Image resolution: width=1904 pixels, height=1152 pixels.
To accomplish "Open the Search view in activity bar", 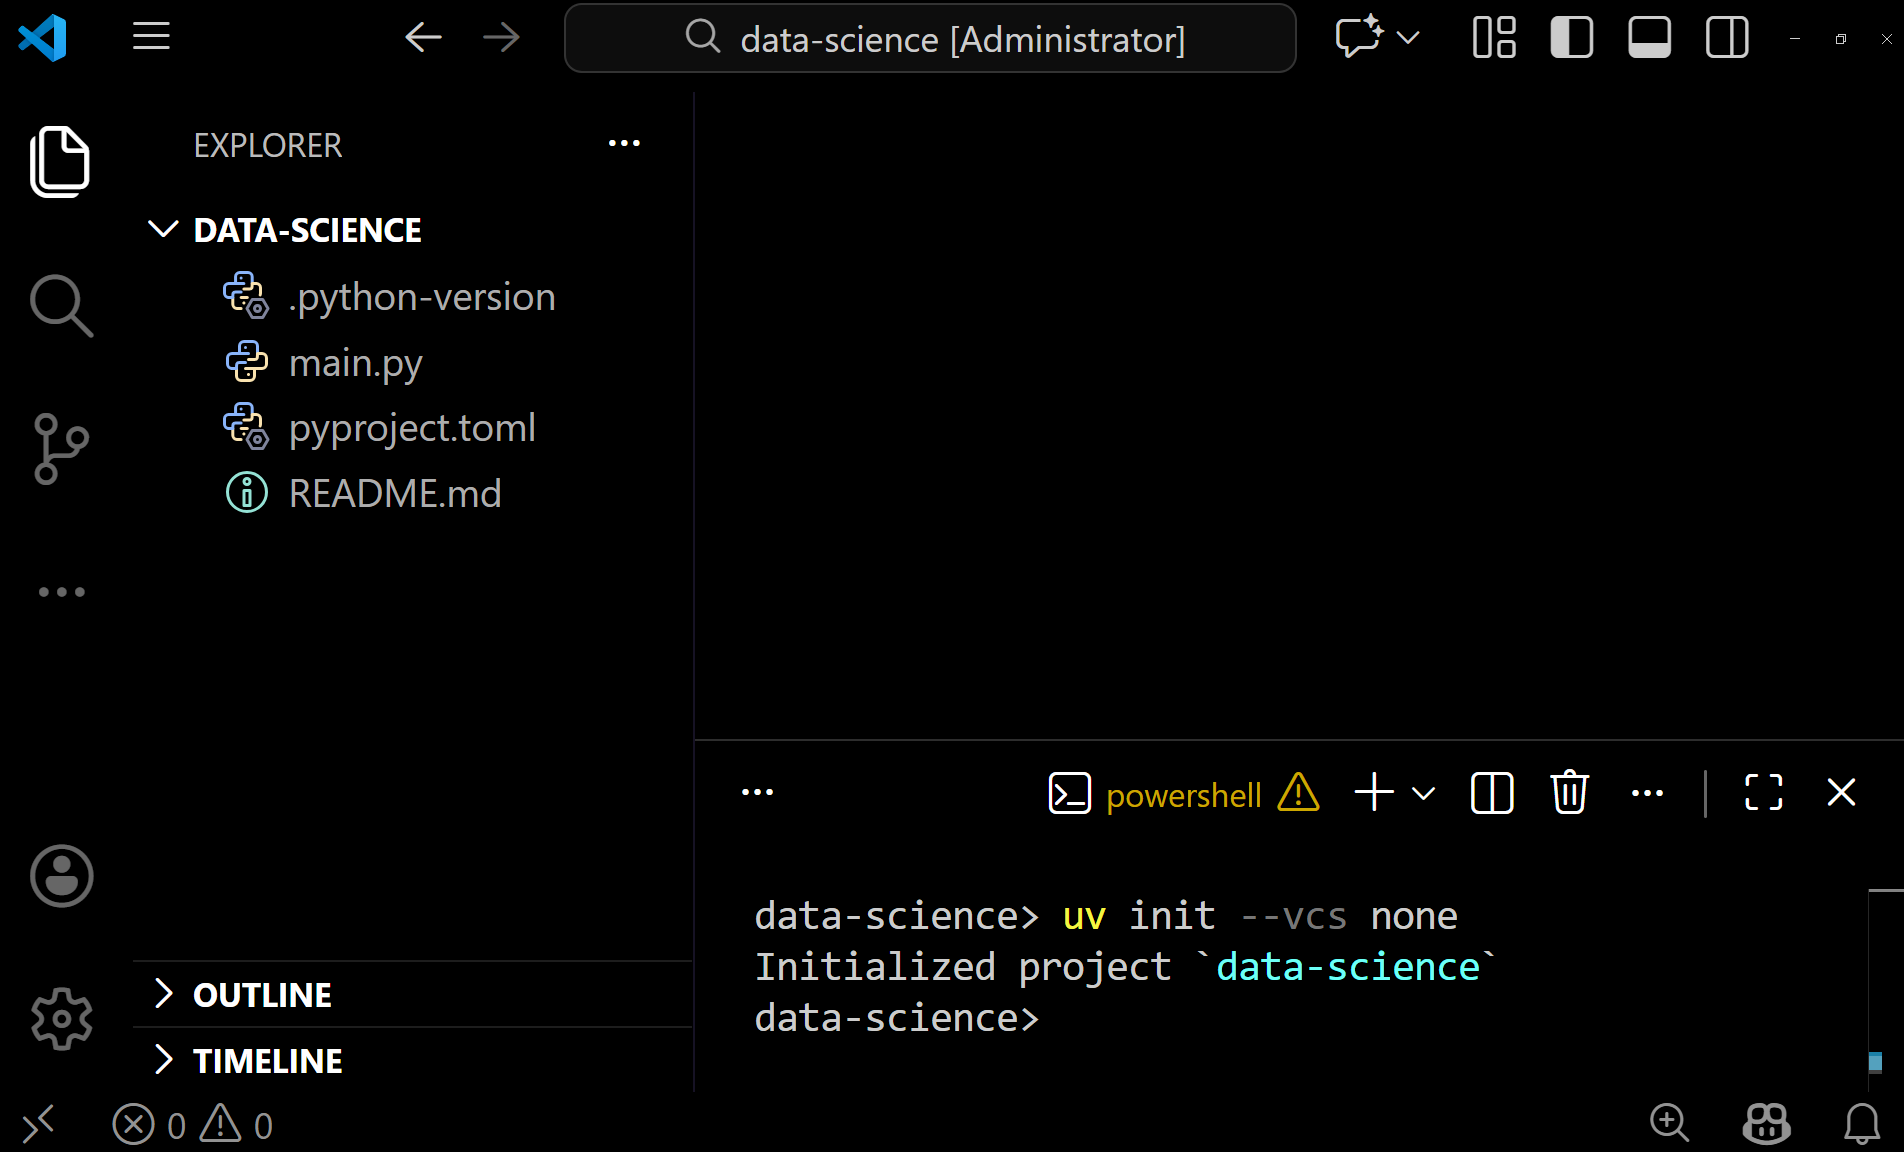I will tap(61, 305).
